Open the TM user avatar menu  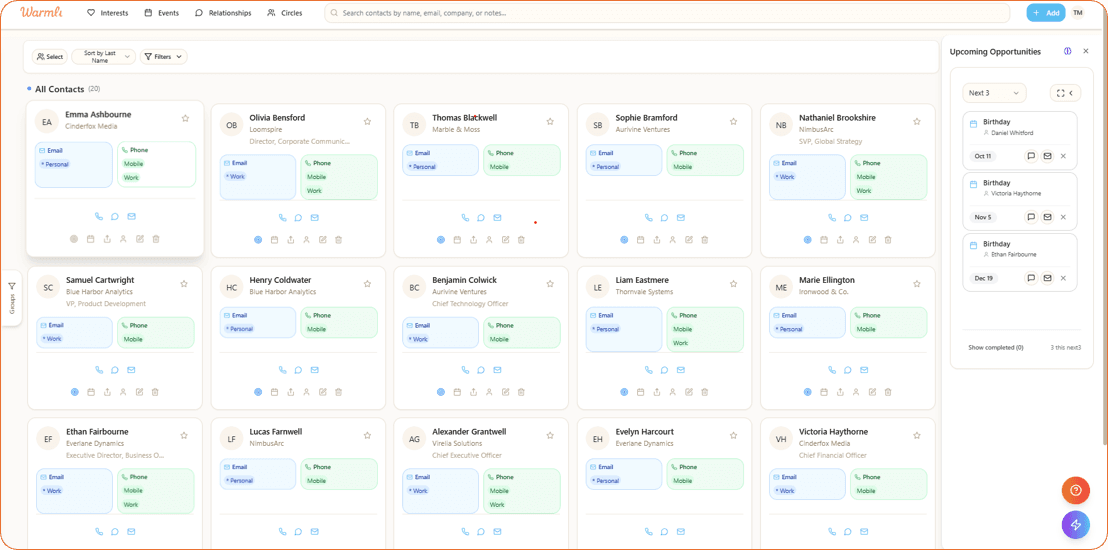(1078, 13)
